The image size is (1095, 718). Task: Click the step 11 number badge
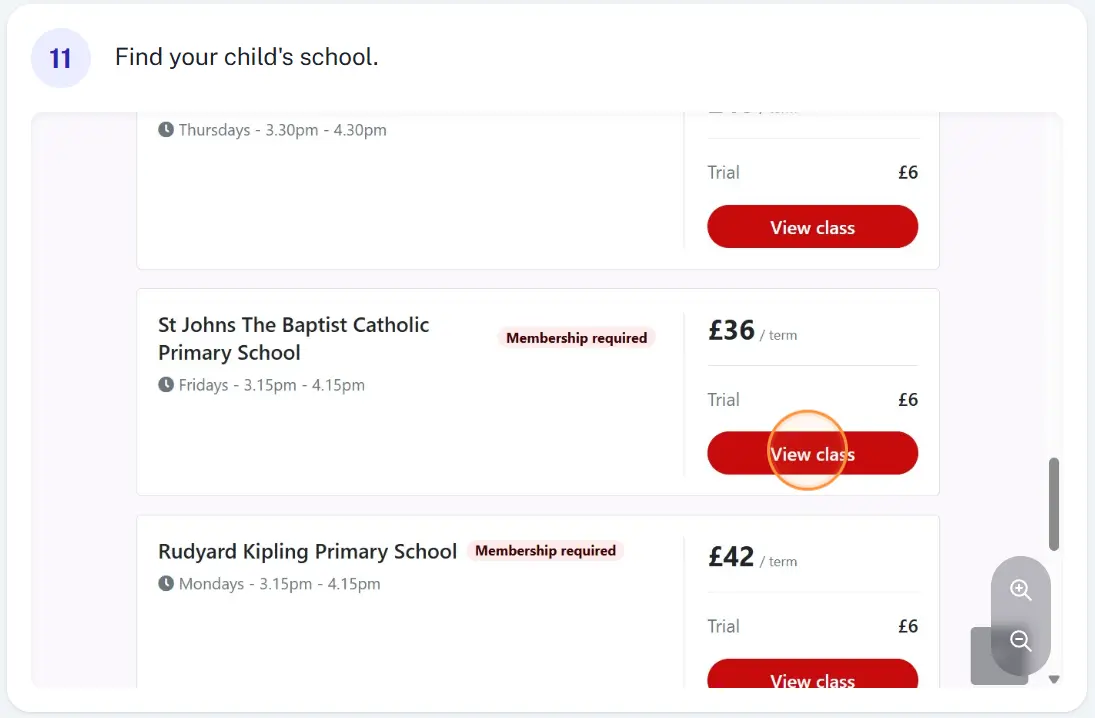(x=61, y=58)
